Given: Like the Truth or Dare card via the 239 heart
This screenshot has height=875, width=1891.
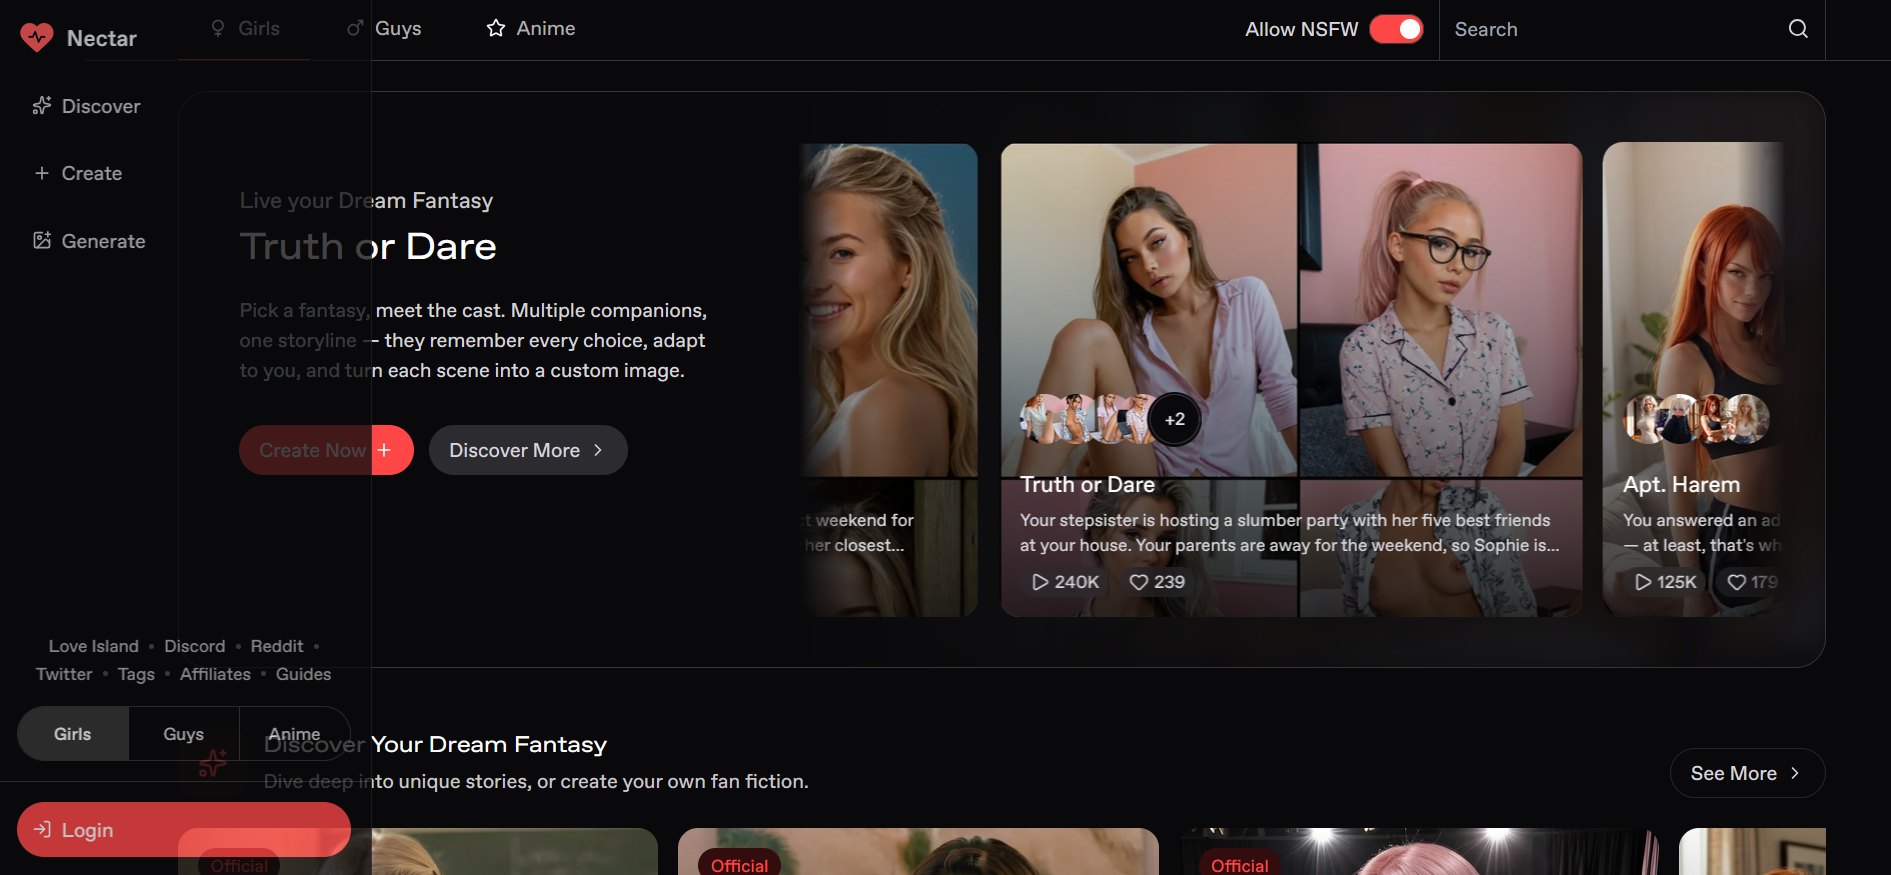Looking at the screenshot, I should (1157, 582).
